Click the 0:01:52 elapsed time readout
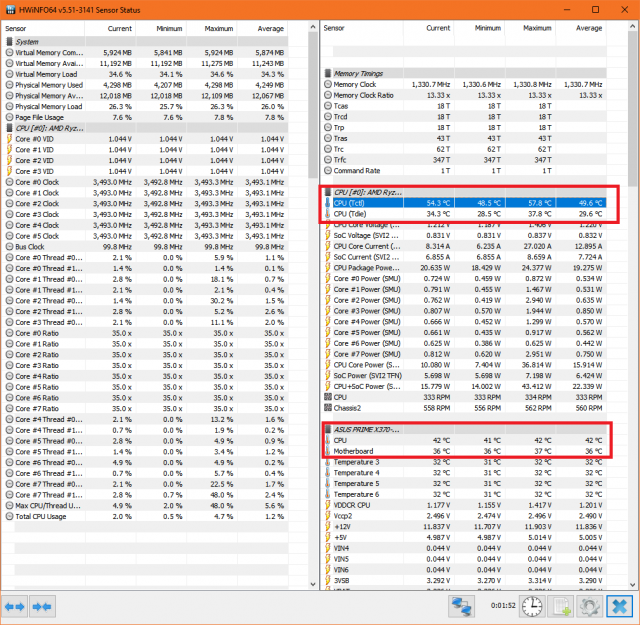 click(x=503, y=605)
